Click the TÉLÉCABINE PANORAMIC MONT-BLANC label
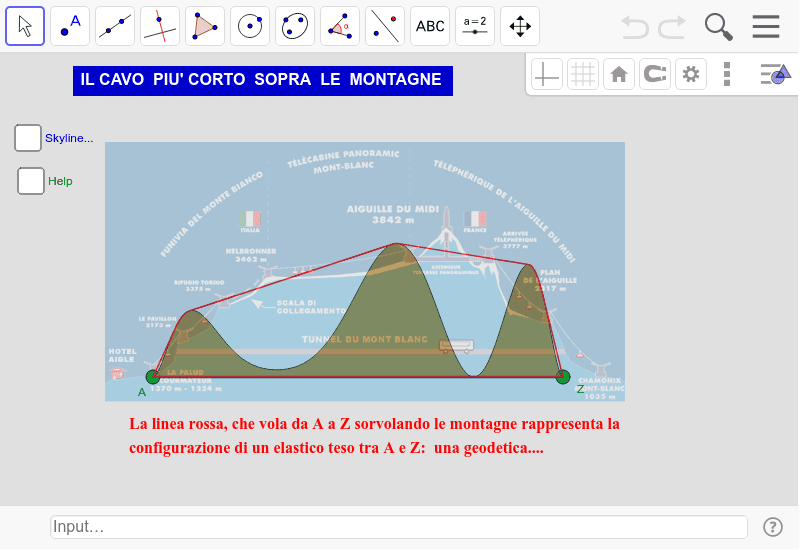Screen dimensions: 800x550 (x=343, y=160)
